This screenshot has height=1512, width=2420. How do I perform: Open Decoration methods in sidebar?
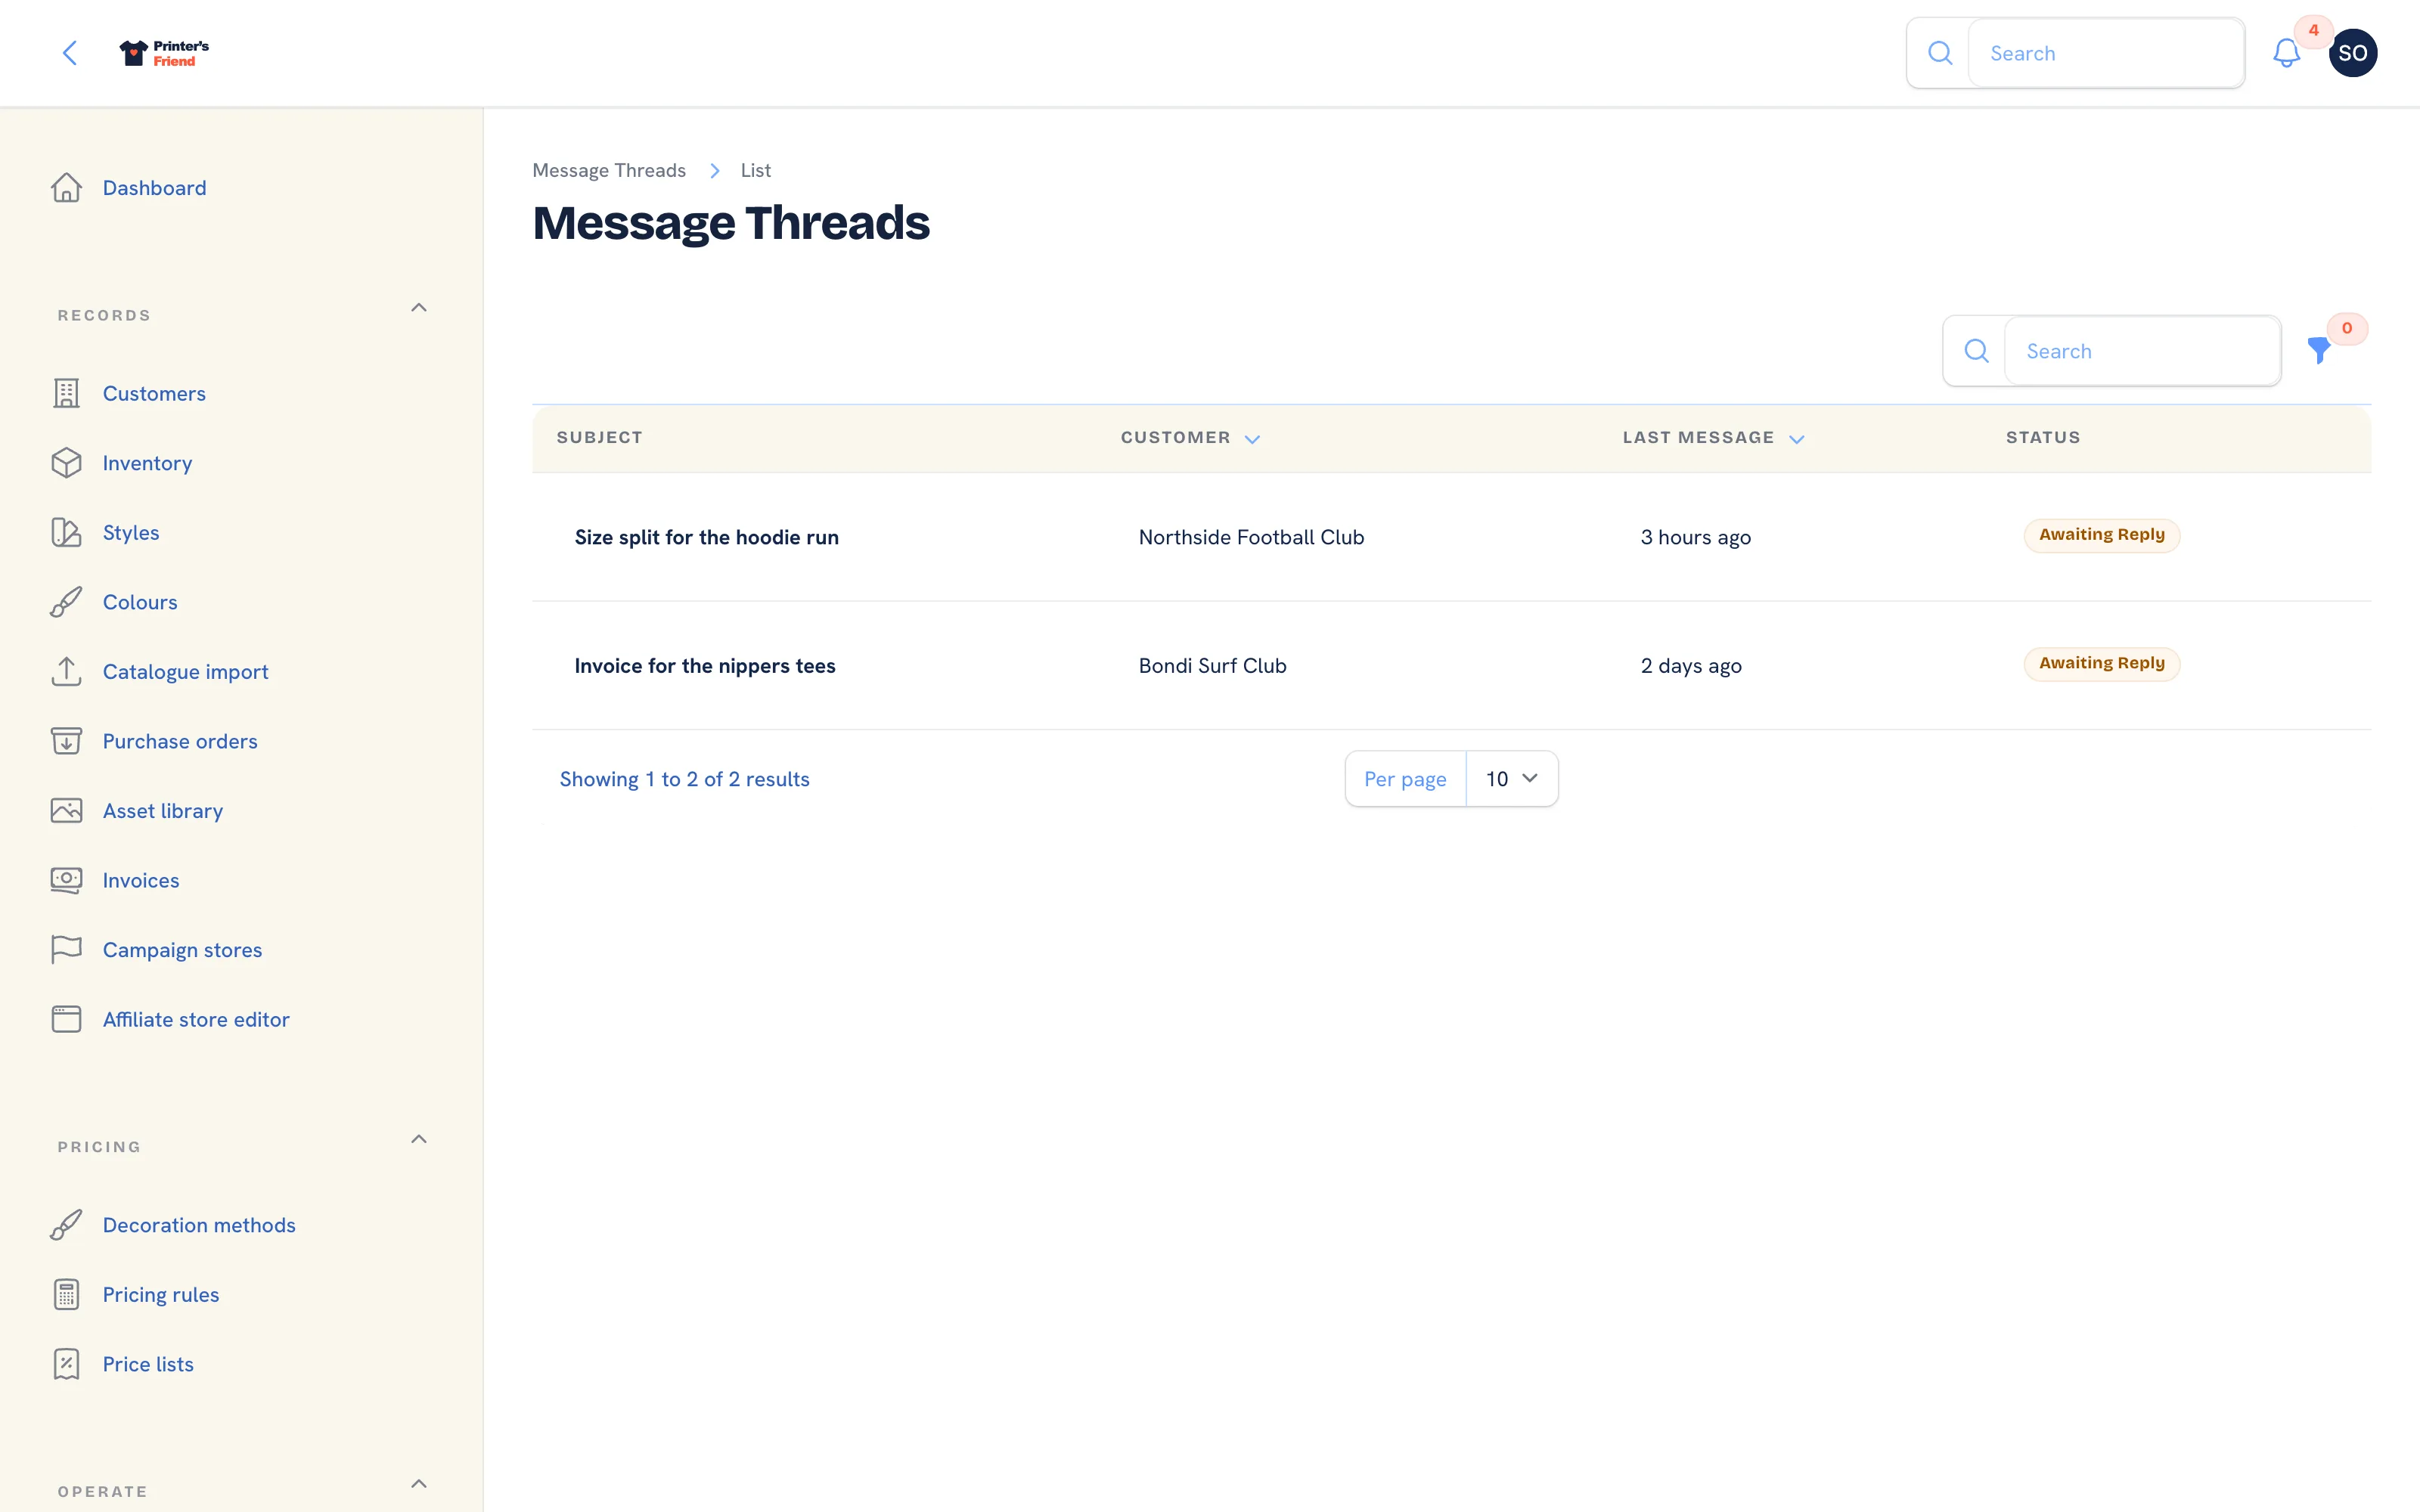click(199, 1225)
